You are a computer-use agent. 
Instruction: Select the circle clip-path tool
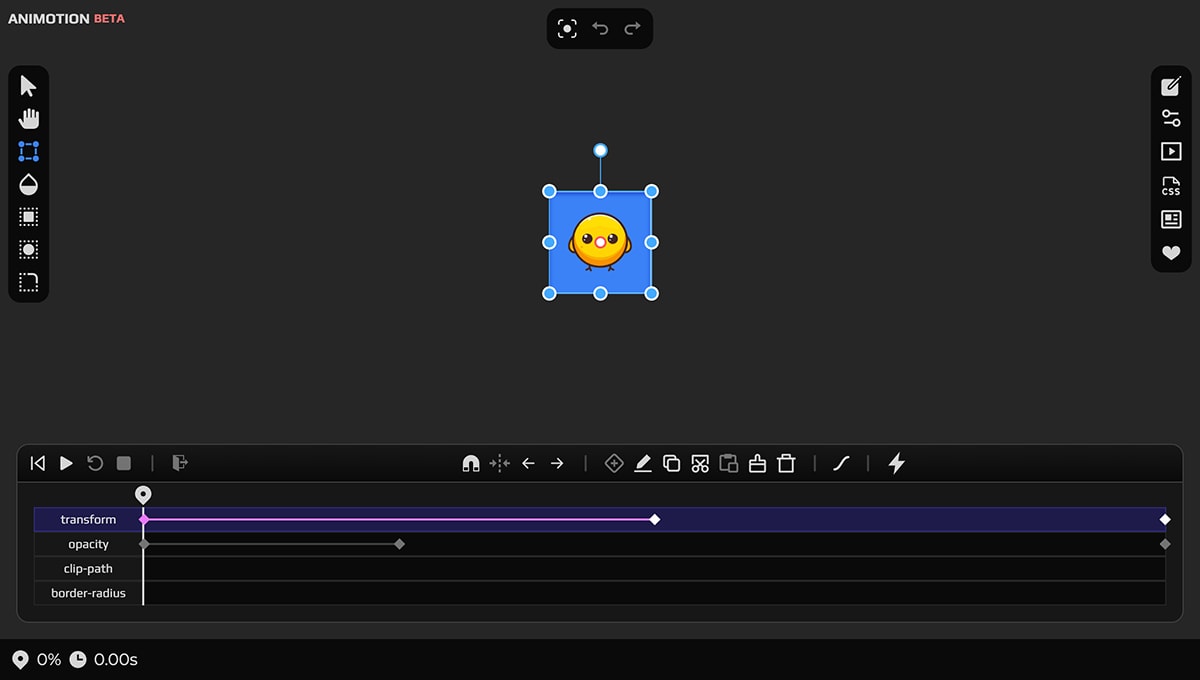(x=29, y=250)
